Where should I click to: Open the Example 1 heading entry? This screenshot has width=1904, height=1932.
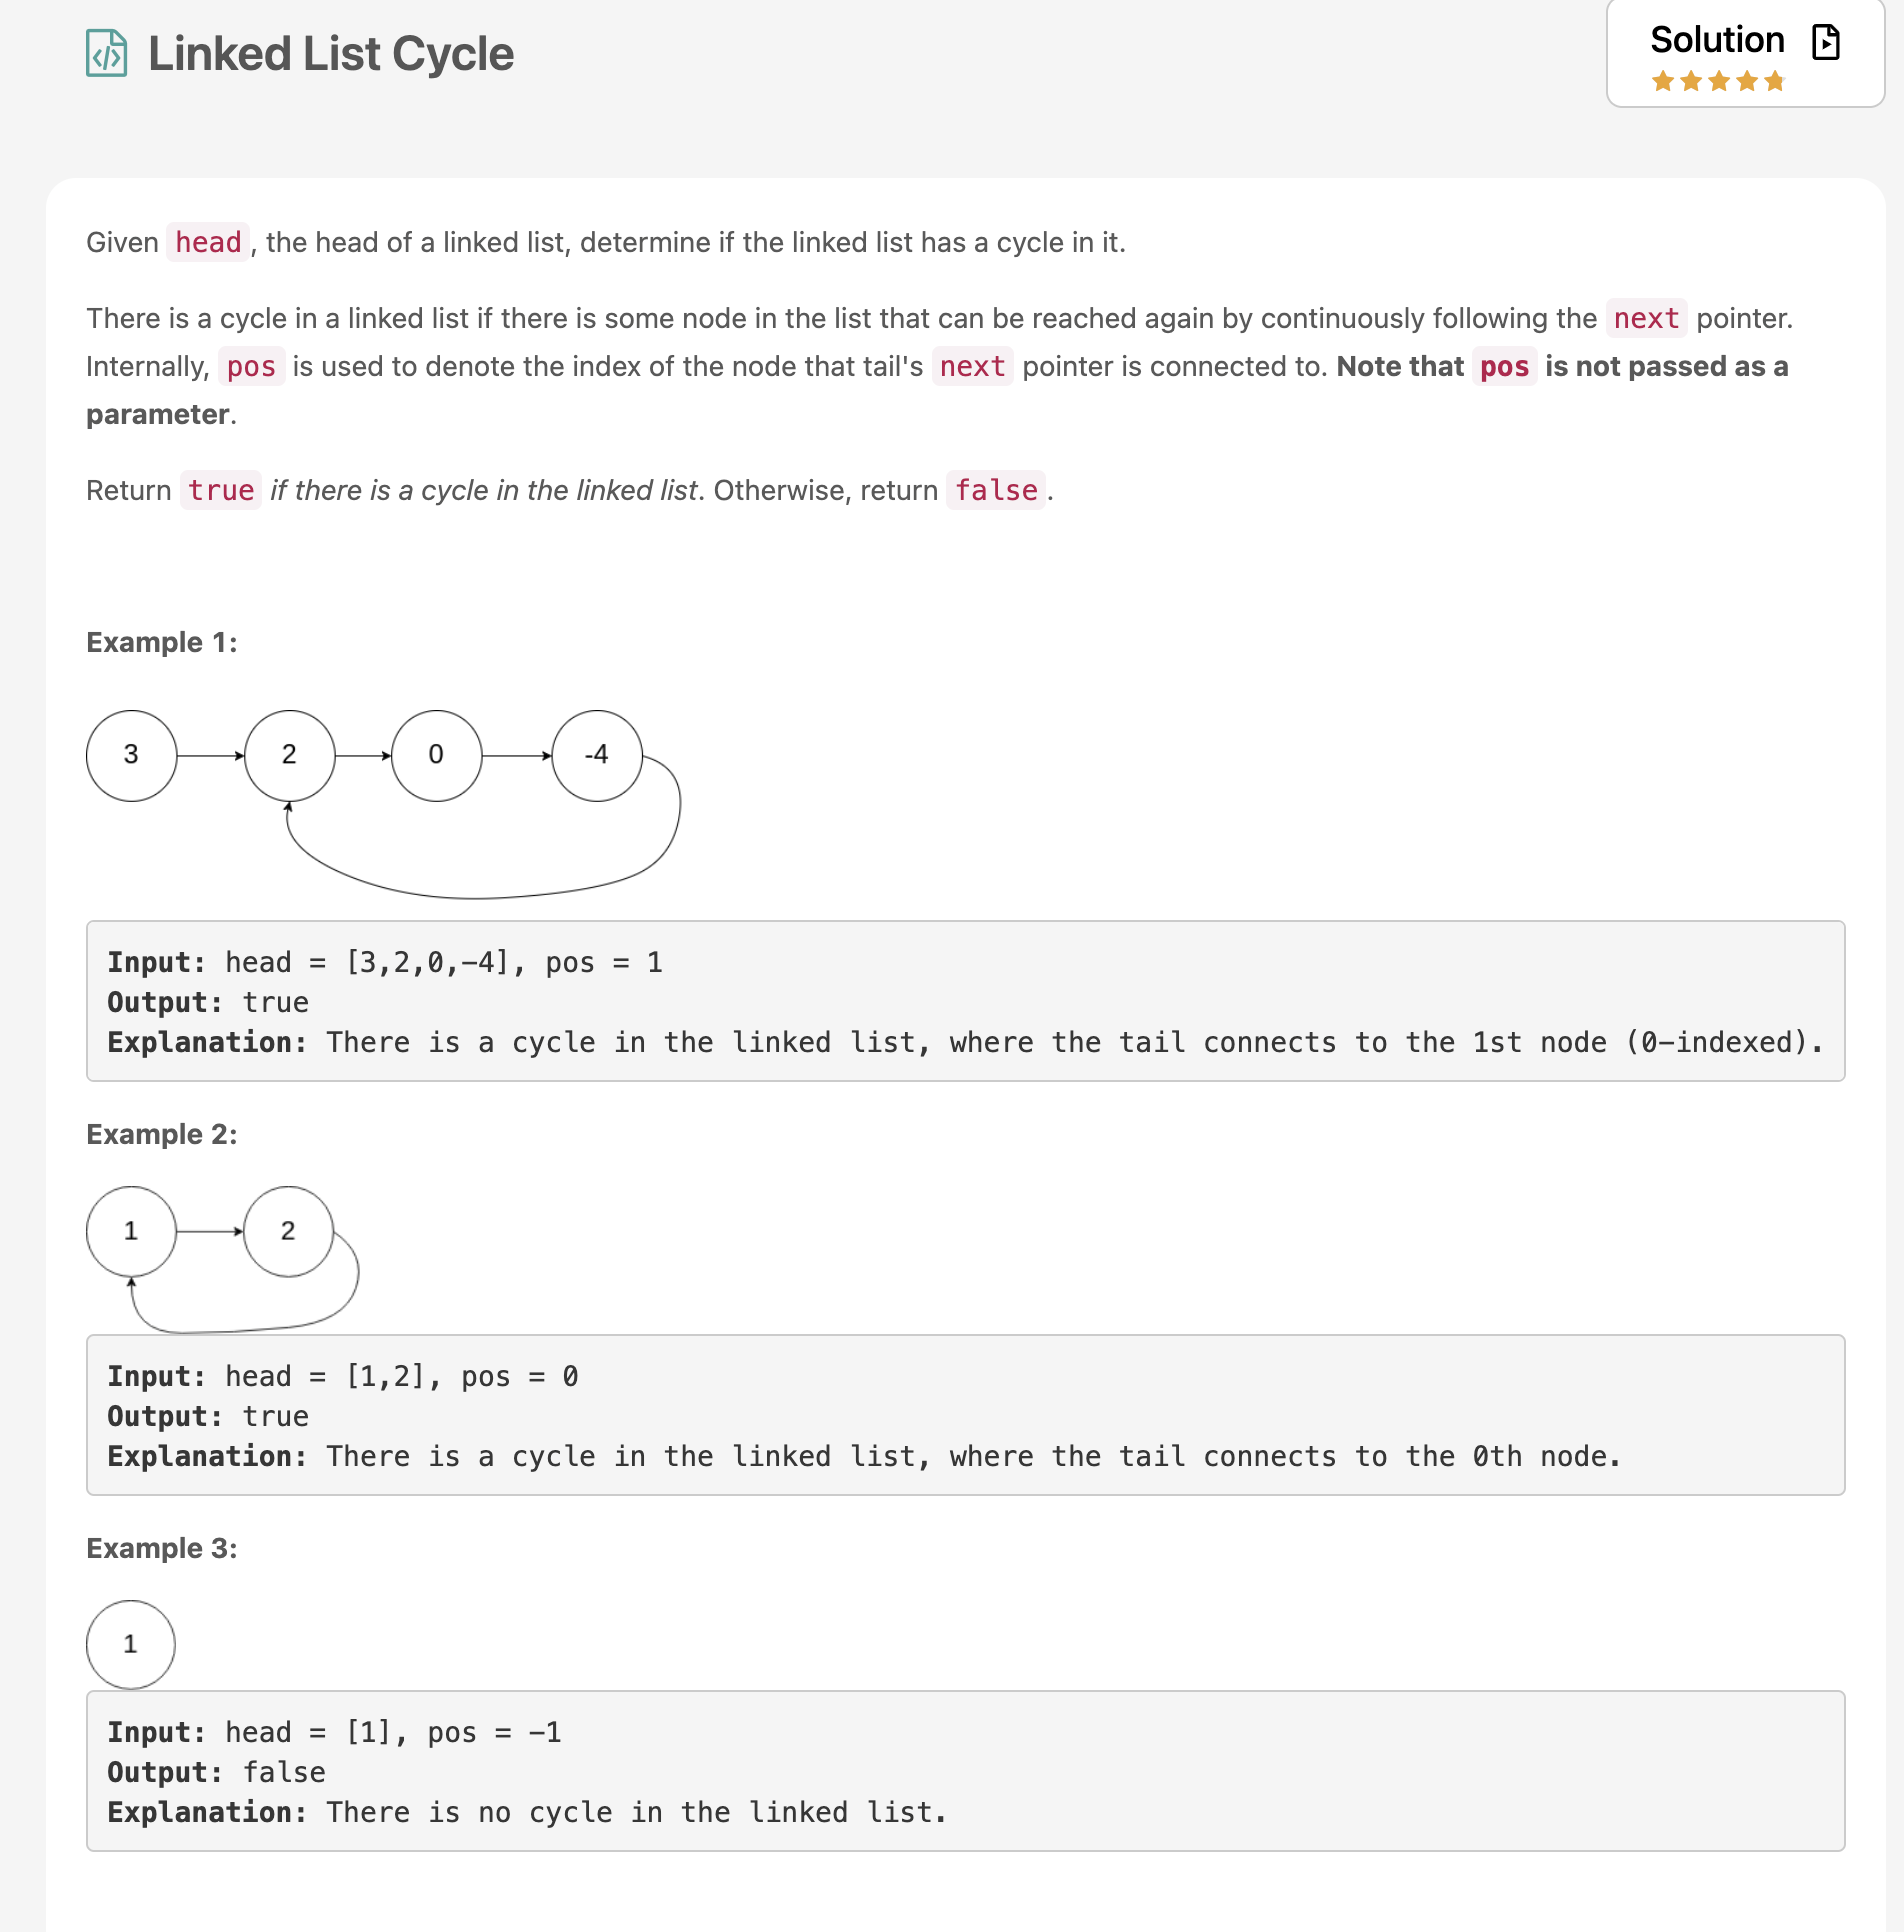pos(161,642)
